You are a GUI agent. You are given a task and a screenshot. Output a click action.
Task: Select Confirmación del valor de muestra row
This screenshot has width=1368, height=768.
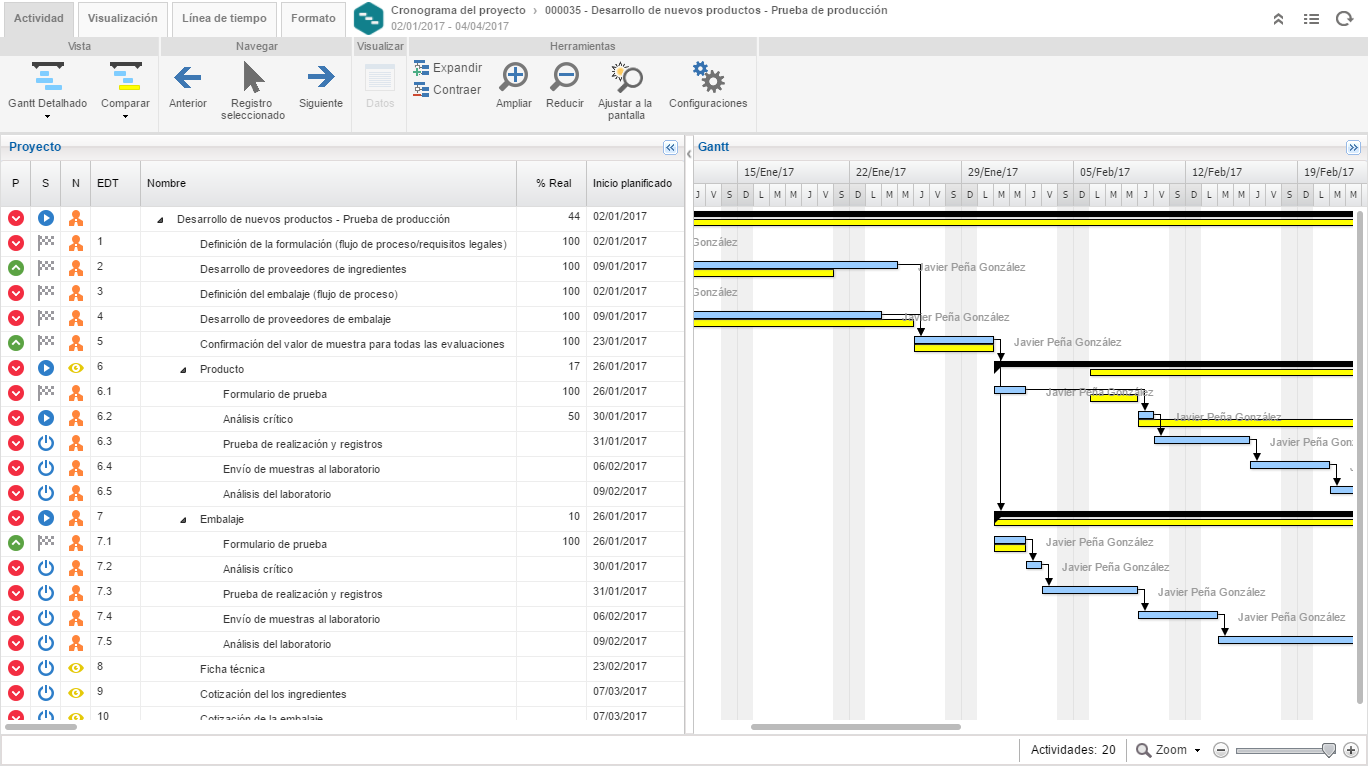click(342, 343)
